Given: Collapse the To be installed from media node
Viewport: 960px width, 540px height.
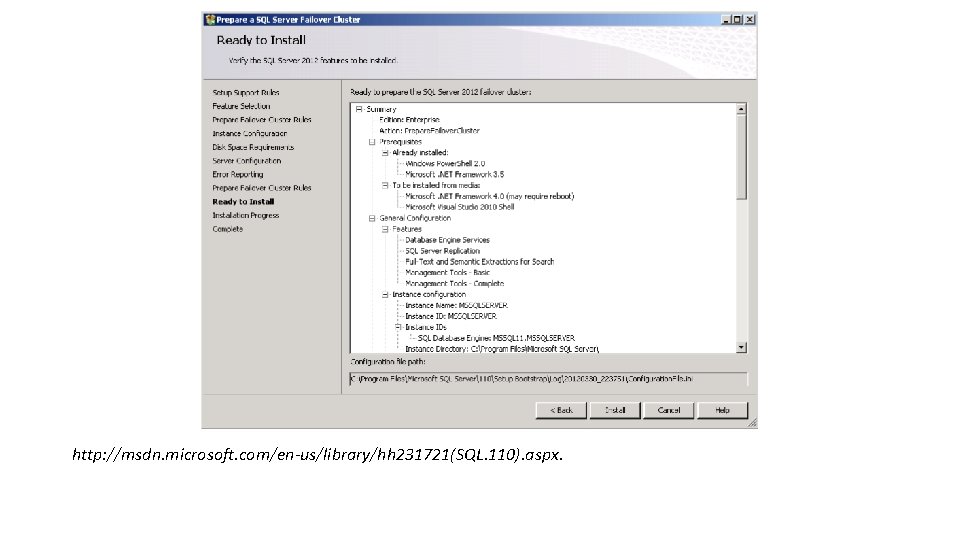Looking at the screenshot, I should [x=385, y=185].
